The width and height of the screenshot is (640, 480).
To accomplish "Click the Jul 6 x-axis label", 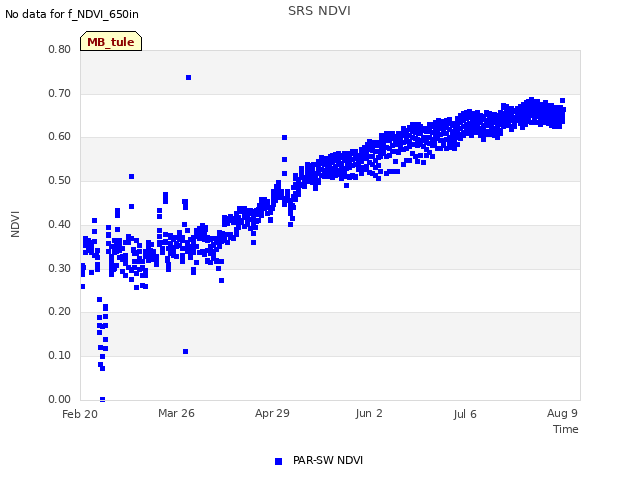I will [465, 414].
